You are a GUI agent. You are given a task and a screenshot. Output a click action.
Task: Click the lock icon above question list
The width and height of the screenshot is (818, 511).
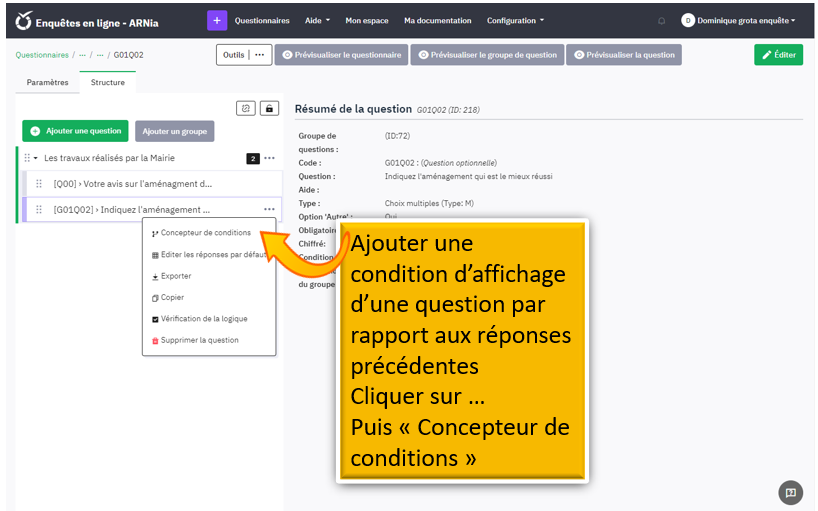(x=269, y=108)
